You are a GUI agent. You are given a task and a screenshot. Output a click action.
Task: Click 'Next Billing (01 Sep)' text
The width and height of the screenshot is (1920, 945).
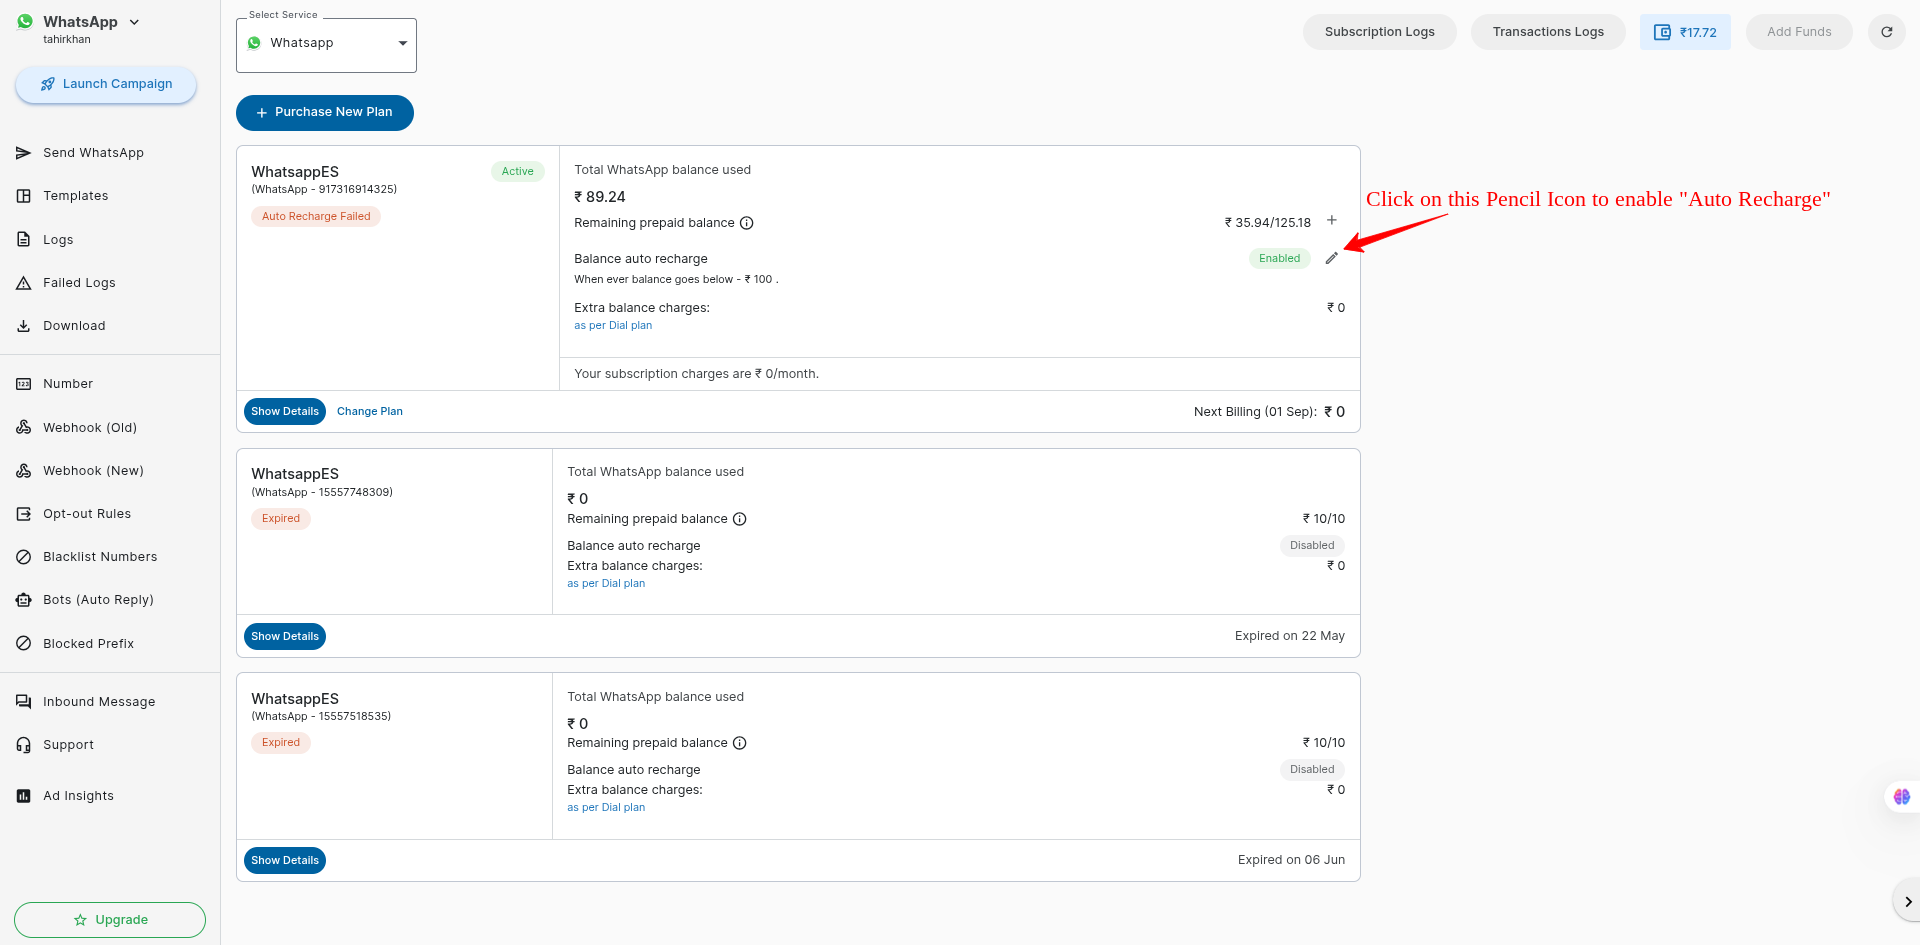click(1255, 412)
